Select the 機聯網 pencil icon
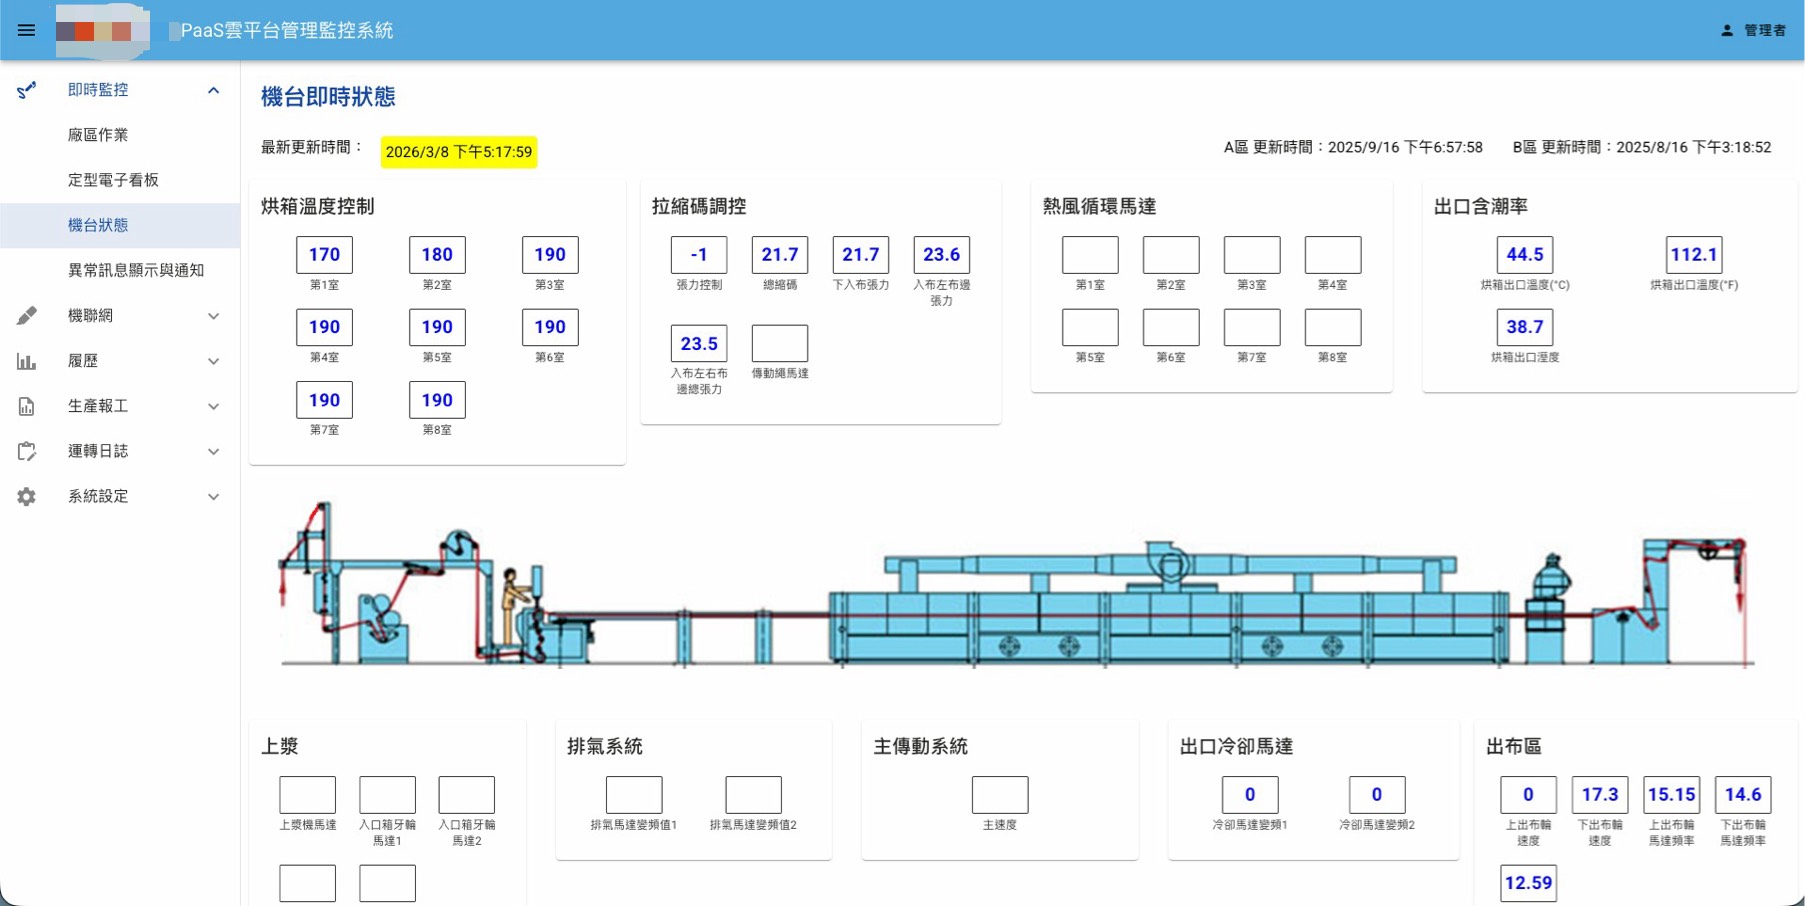1805x906 pixels. pyautogui.click(x=25, y=315)
